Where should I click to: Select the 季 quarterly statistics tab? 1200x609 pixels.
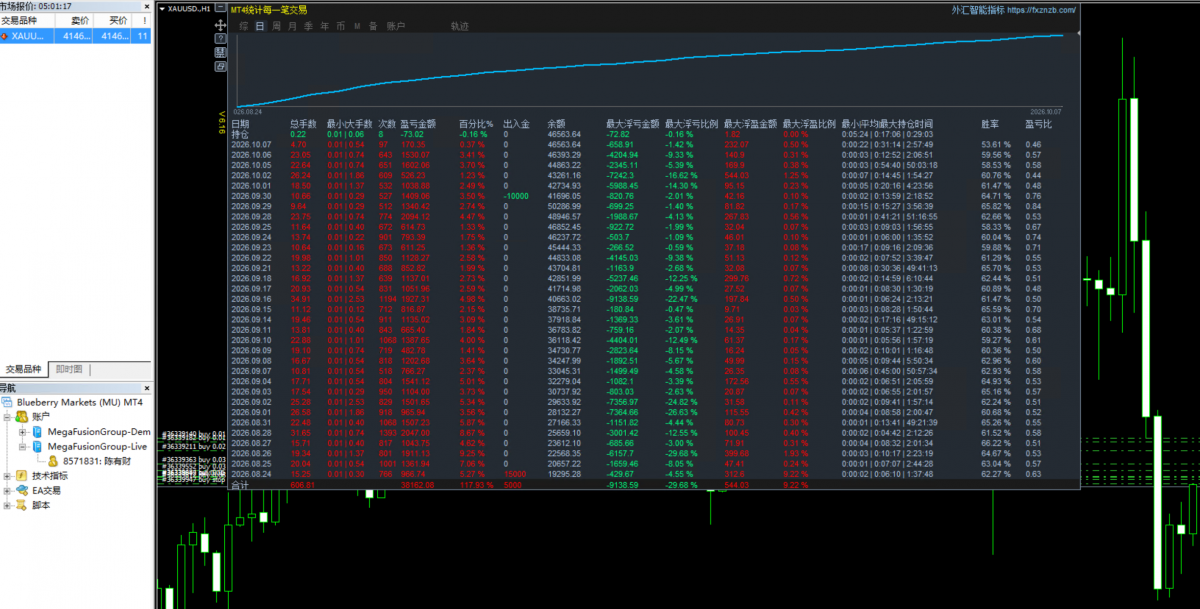[x=308, y=26]
